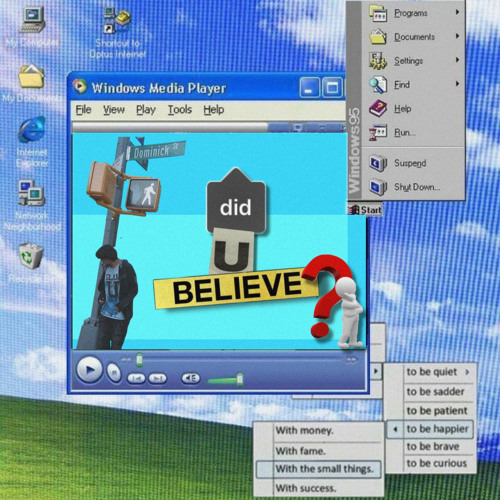Select Run... in the Start menu

point(405,133)
